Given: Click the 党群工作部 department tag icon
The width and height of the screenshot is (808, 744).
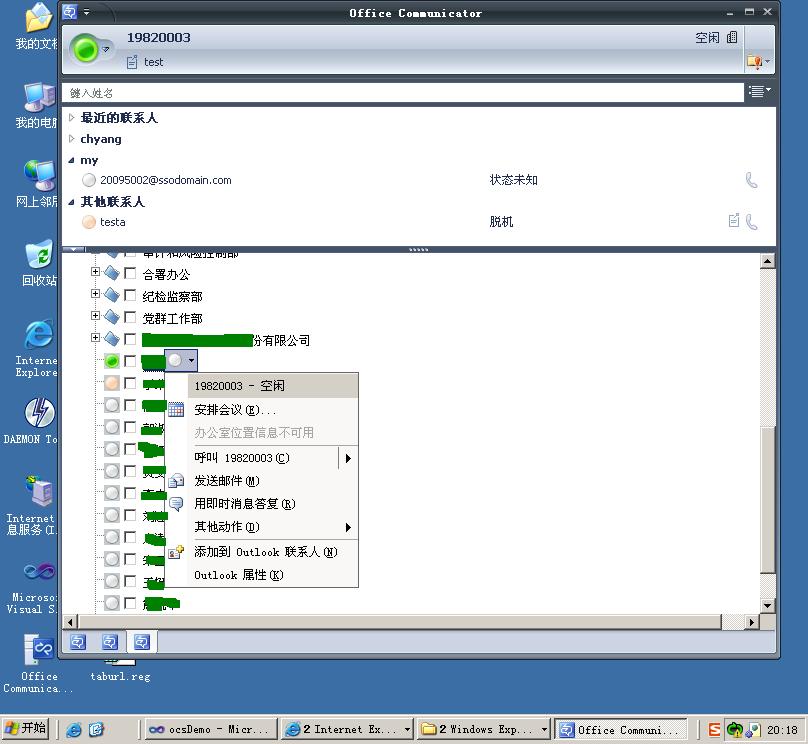Looking at the screenshot, I should point(112,317).
